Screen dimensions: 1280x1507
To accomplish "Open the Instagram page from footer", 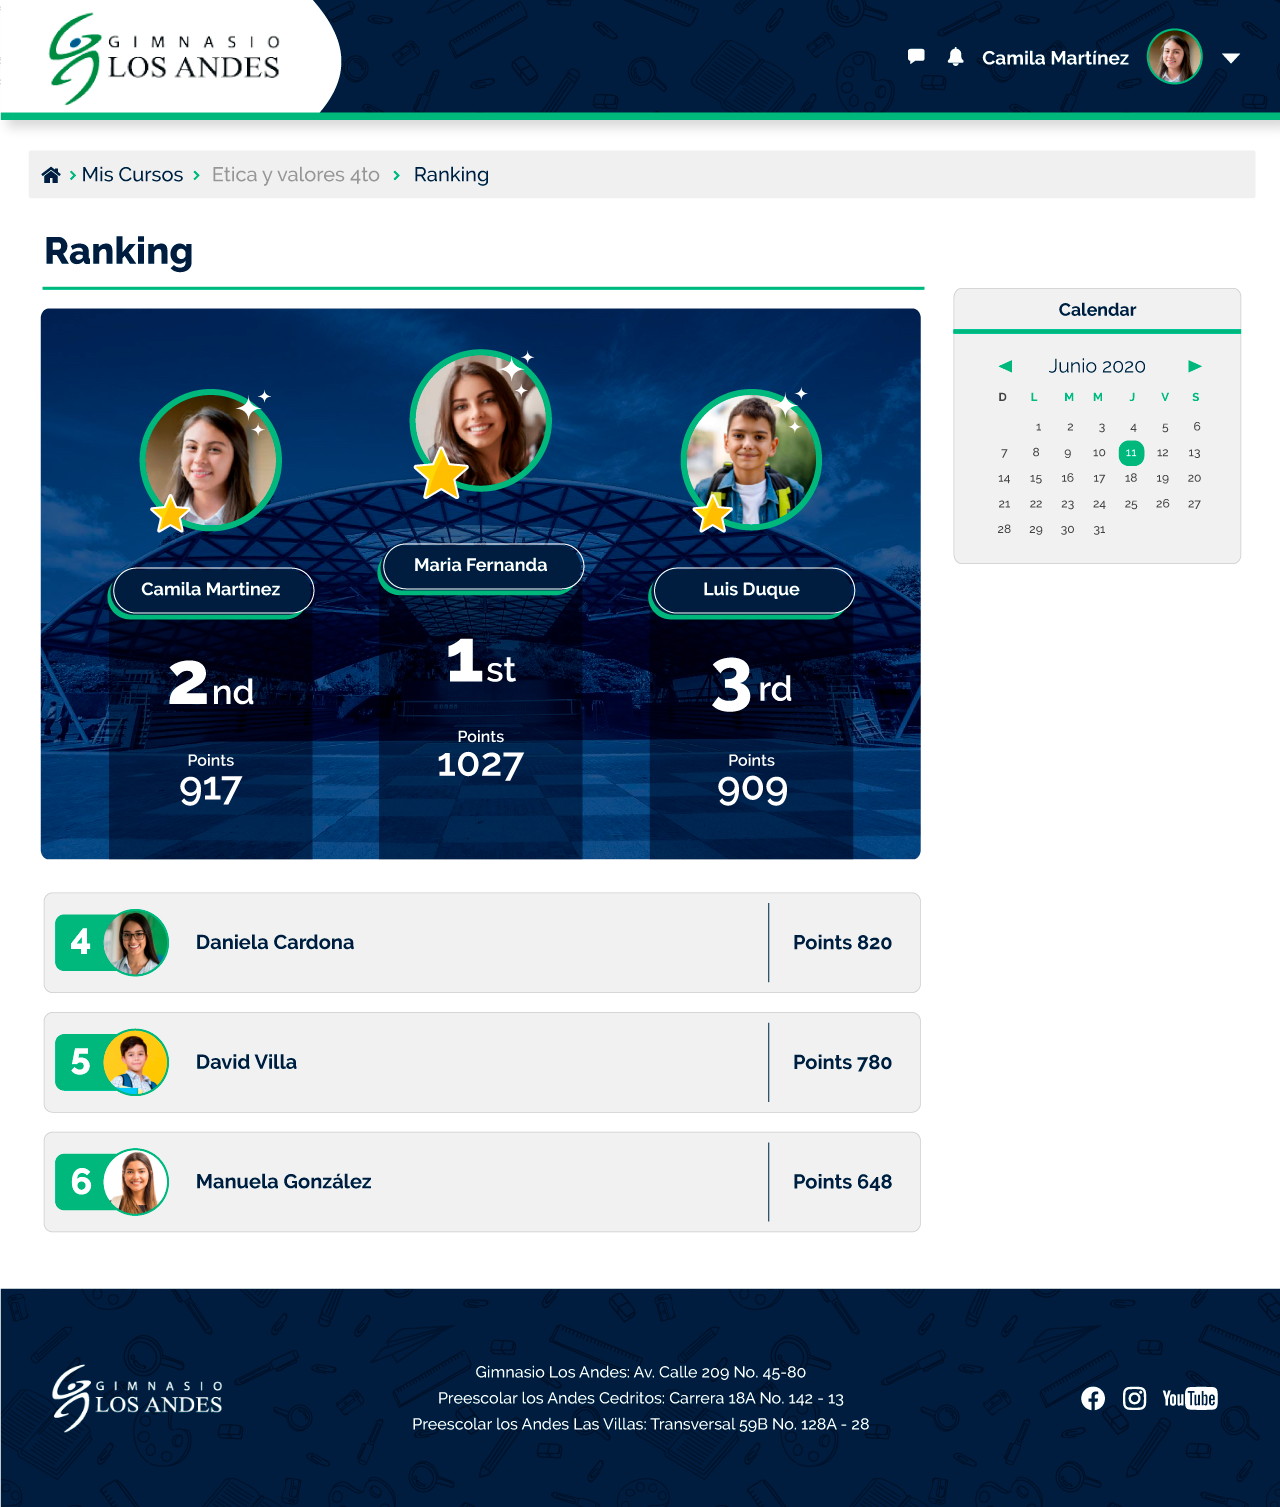I will 1134,1398.
